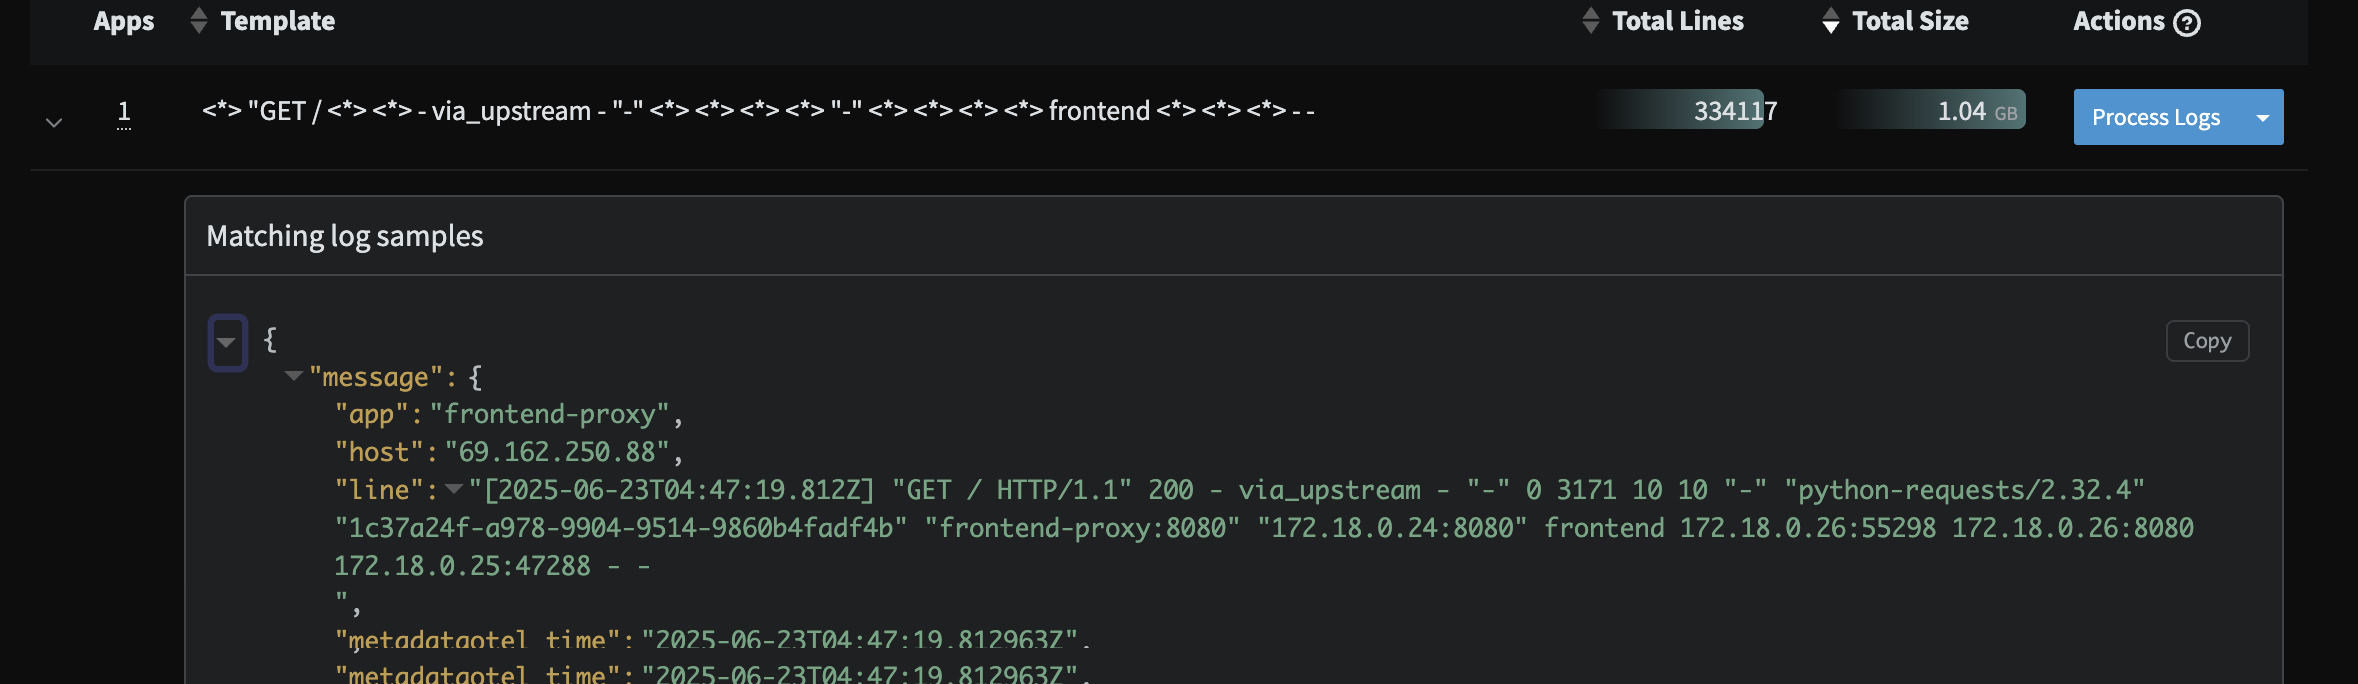Collapse the template row using its chevron

click(x=53, y=124)
